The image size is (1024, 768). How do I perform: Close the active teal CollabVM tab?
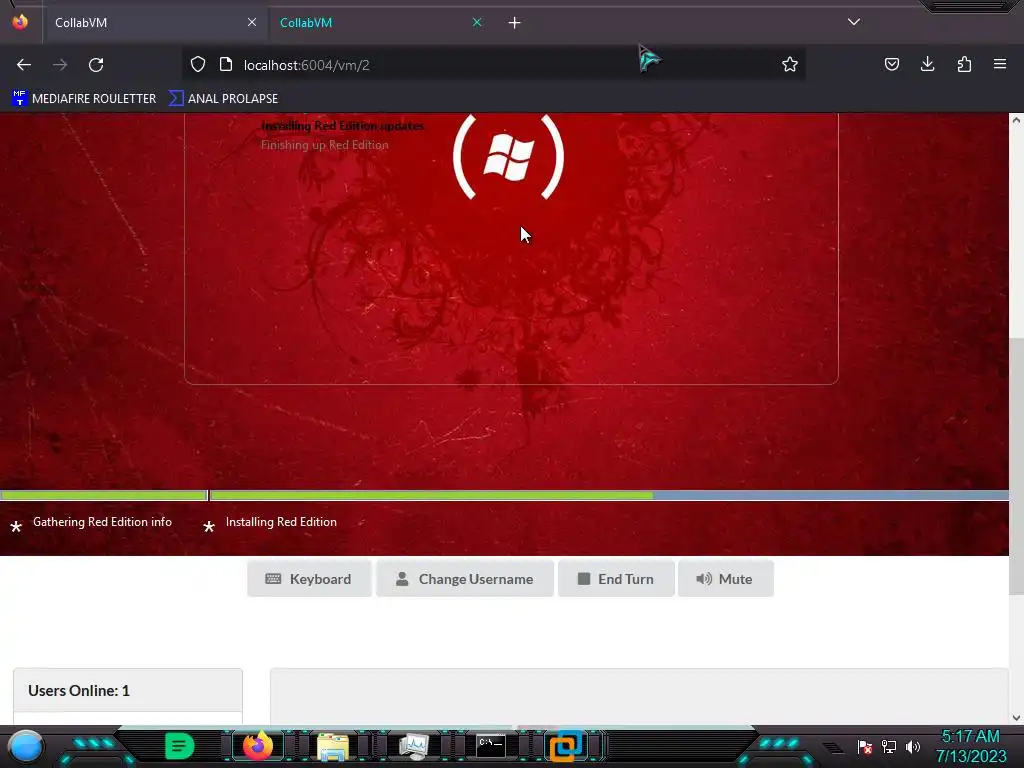(477, 22)
